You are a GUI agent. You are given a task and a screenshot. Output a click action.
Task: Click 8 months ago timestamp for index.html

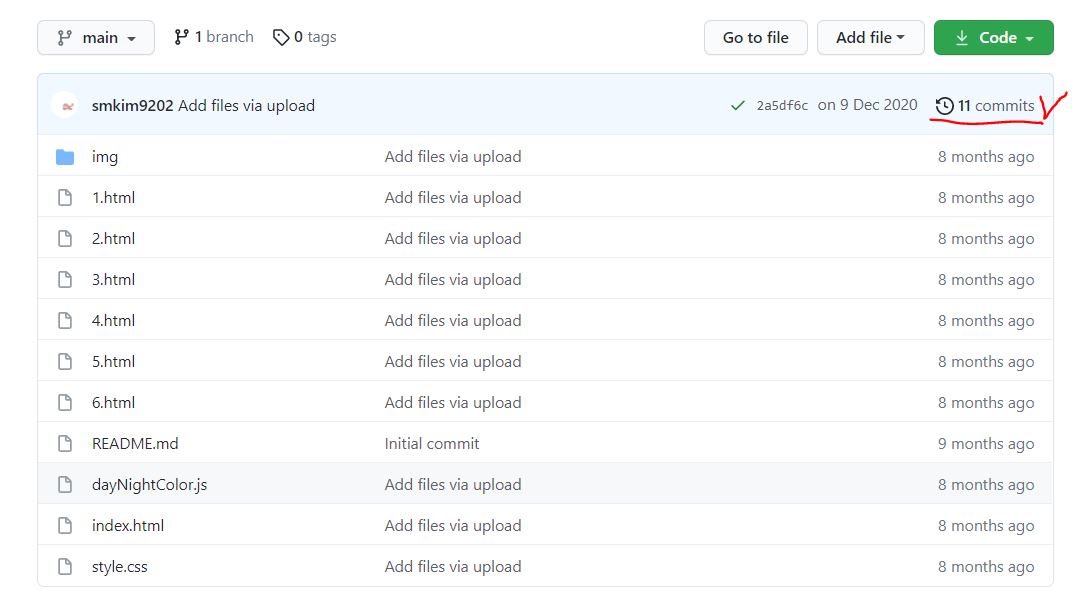[986, 526]
